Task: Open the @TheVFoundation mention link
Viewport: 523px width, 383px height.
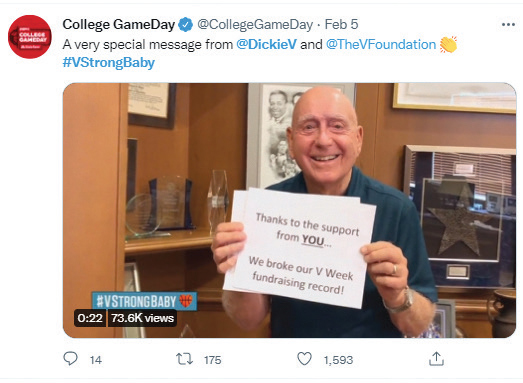Action: click(381, 44)
